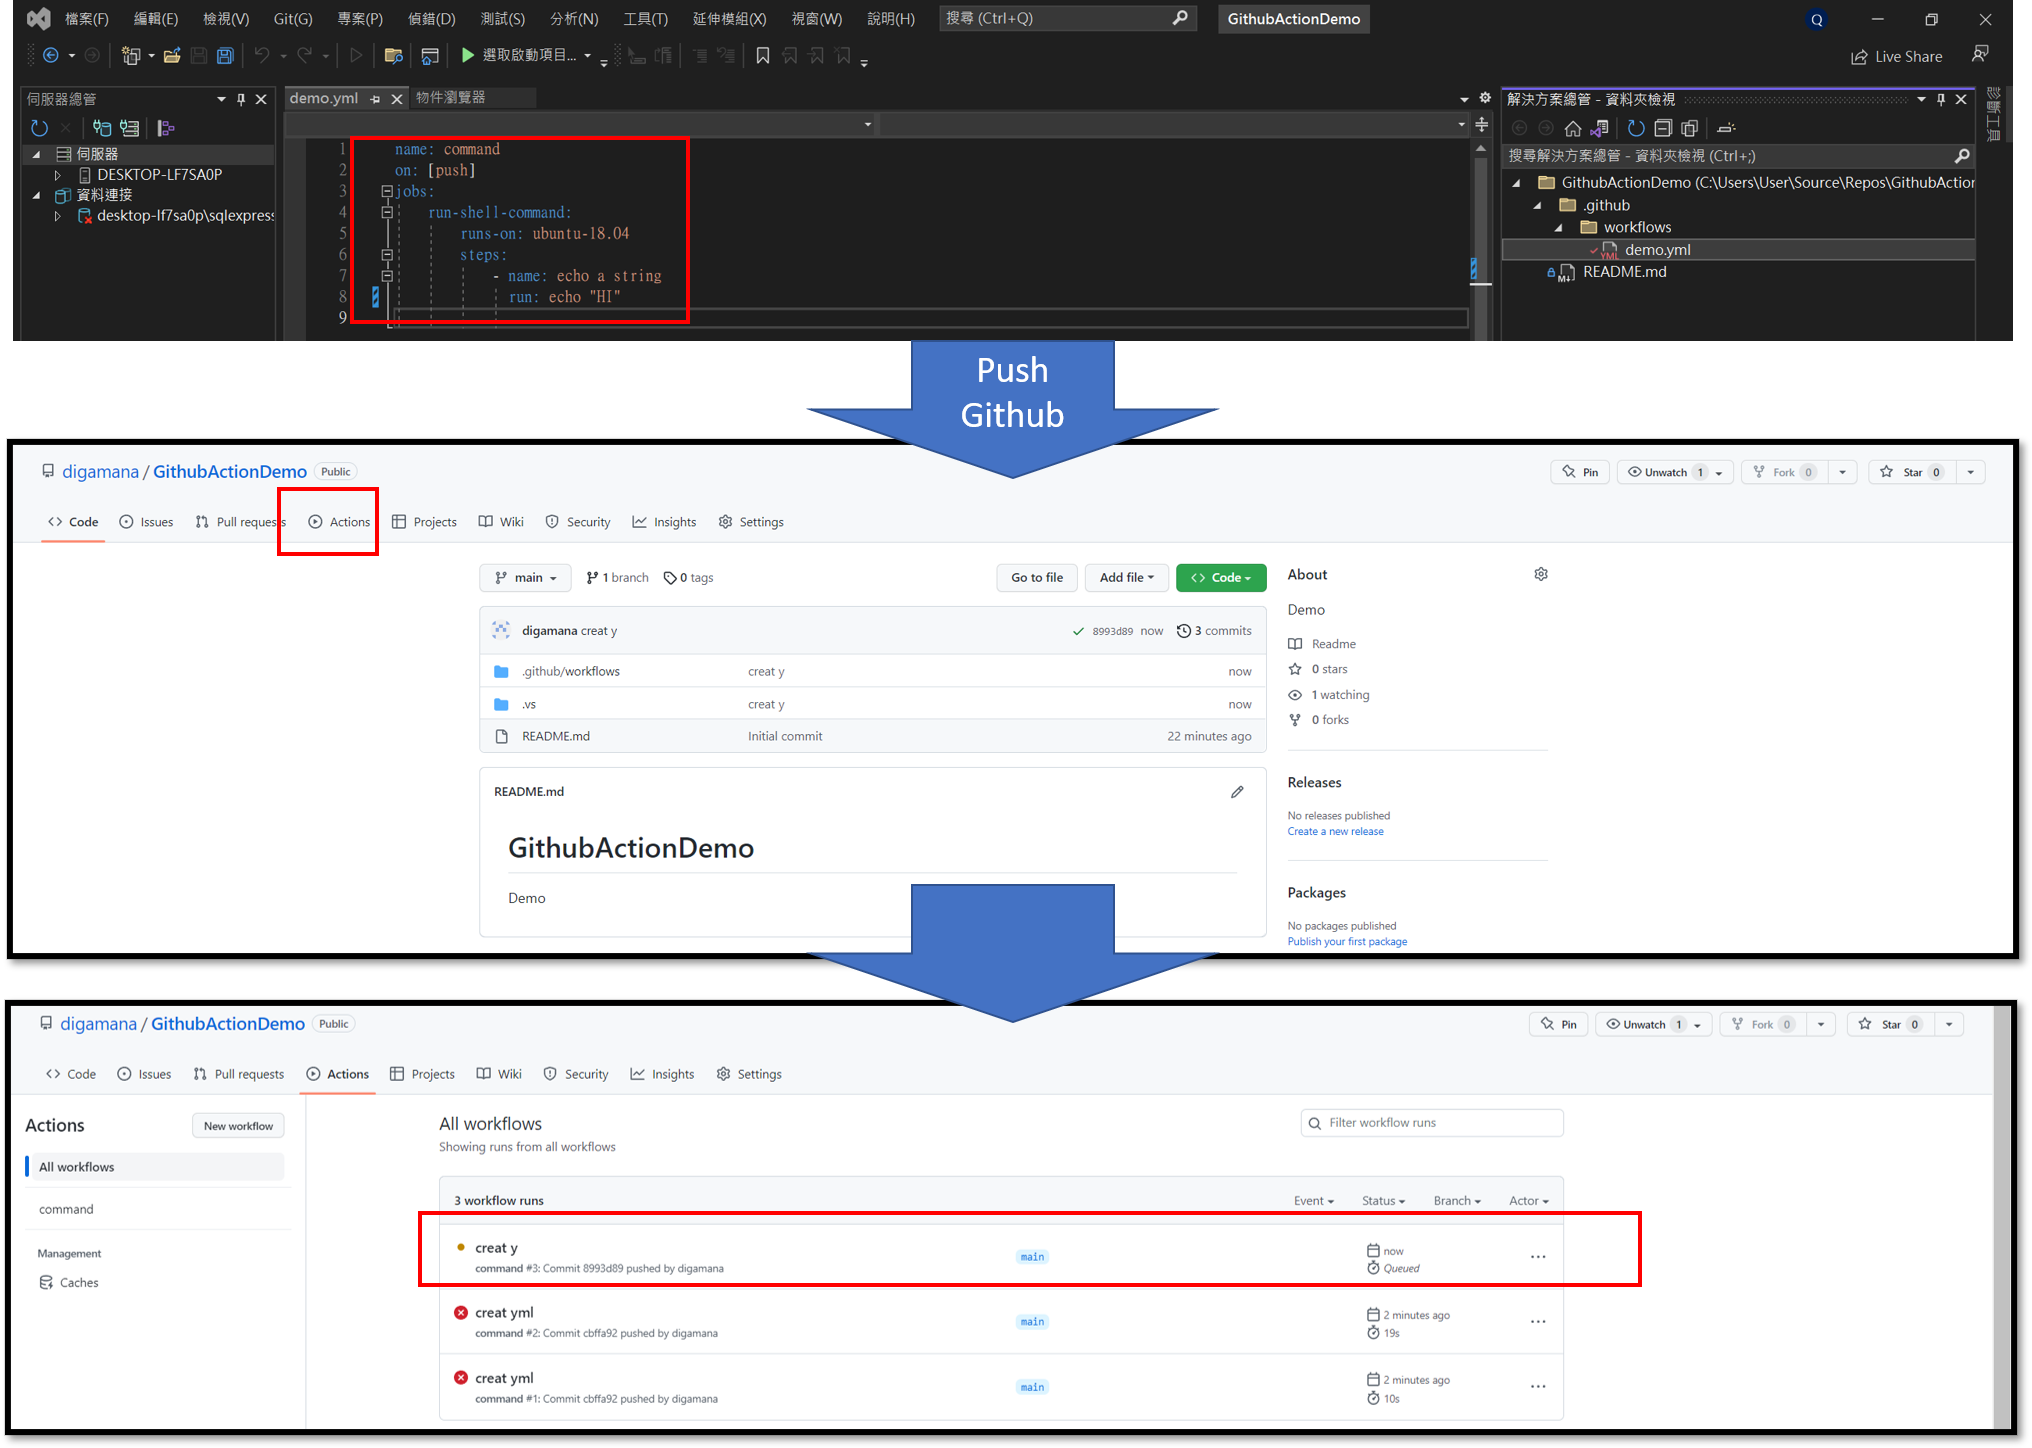Click the Toggle Bookmark icon in toolbar
This screenshot has width=2032, height=1448.
(763, 56)
